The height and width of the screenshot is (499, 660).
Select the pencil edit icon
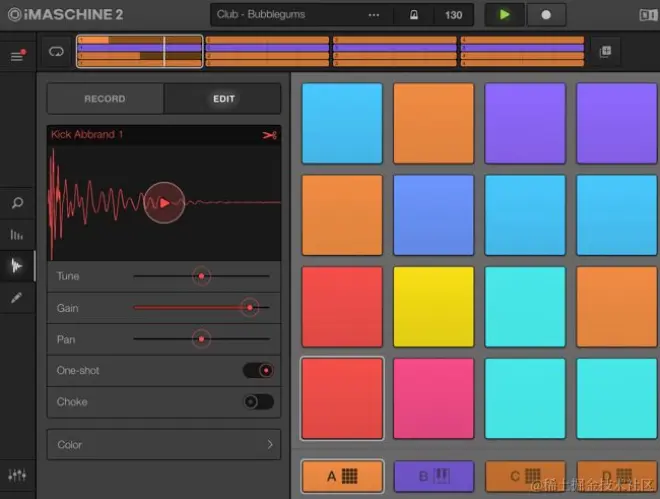click(x=17, y=298)
